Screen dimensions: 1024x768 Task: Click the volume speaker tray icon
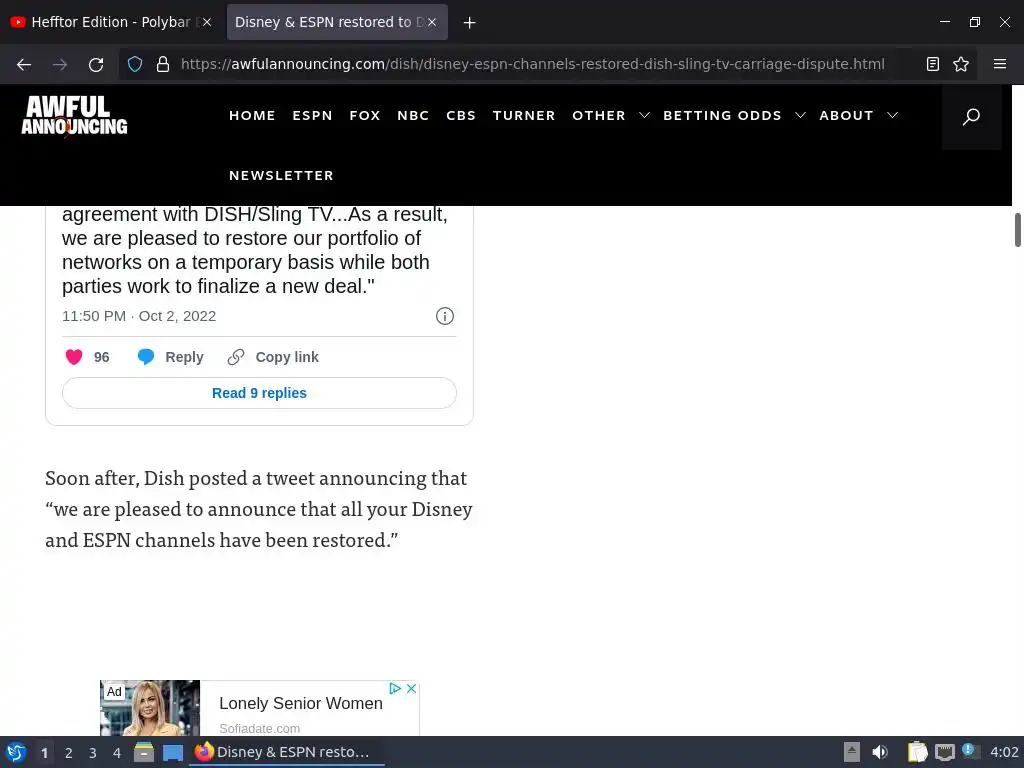tap(880, 752)
